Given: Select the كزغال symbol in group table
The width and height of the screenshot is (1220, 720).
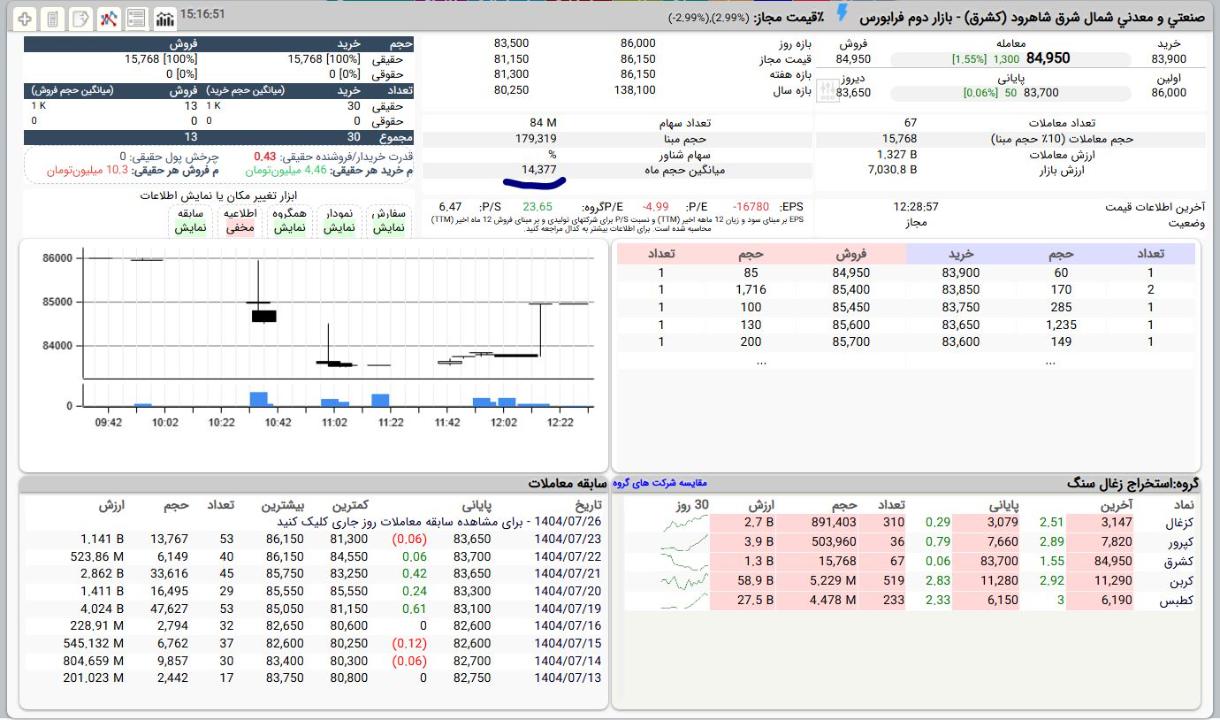Looking at the screenshot, I should coord(1181,522).
